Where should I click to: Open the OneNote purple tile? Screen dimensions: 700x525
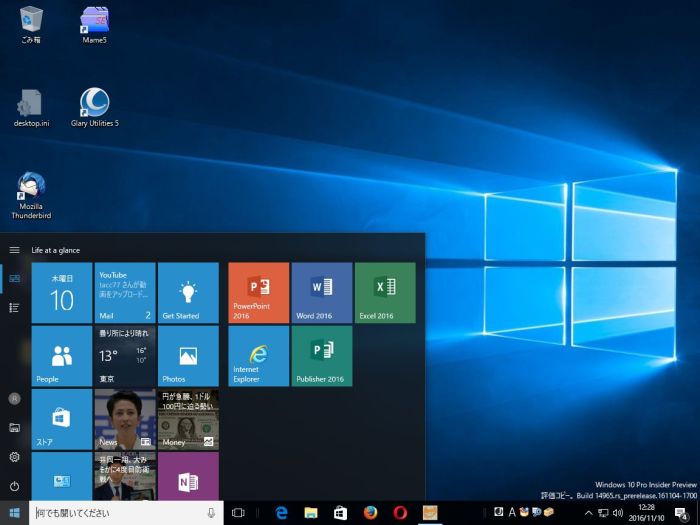point(188,477)
